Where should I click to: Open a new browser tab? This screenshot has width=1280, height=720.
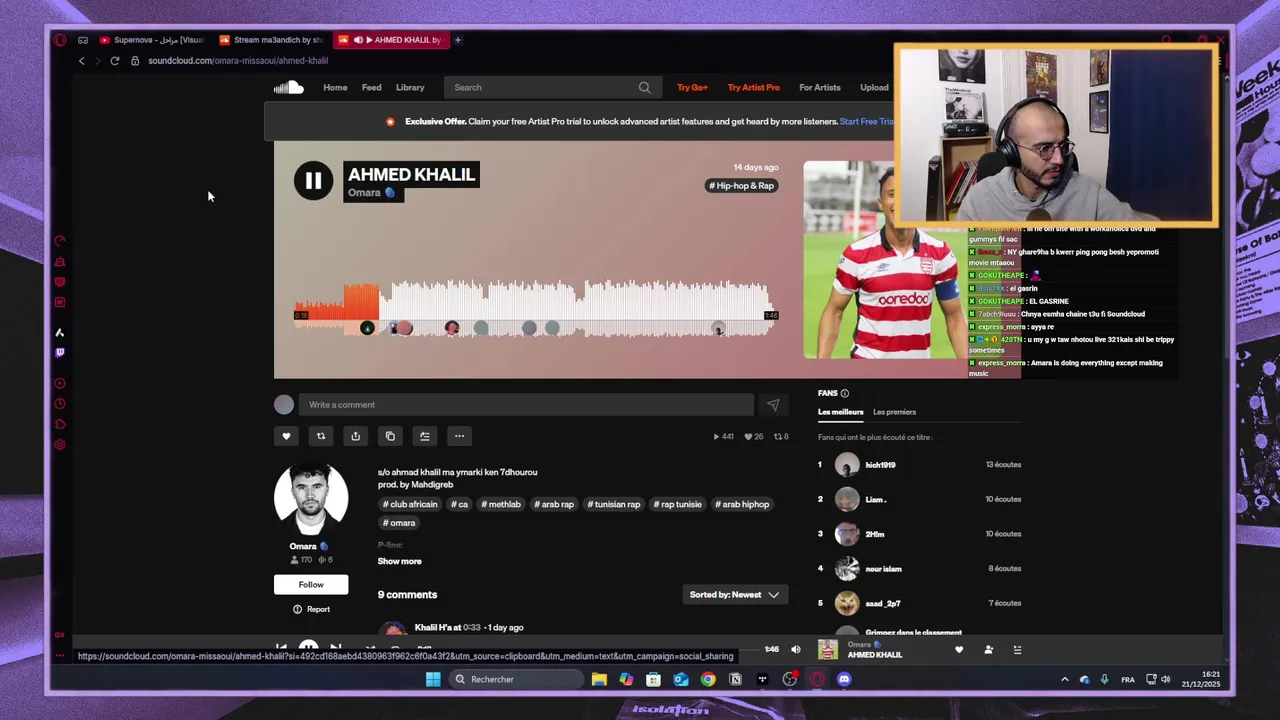point(458,40)
